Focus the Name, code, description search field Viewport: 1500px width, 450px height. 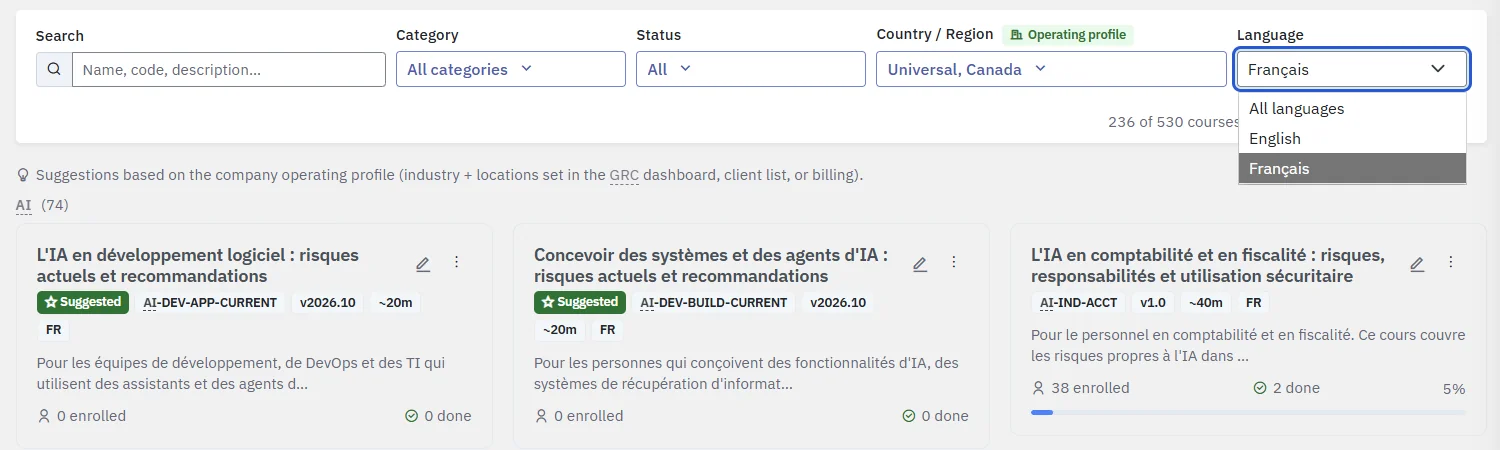pyautogui.click(x=229, y=69)
